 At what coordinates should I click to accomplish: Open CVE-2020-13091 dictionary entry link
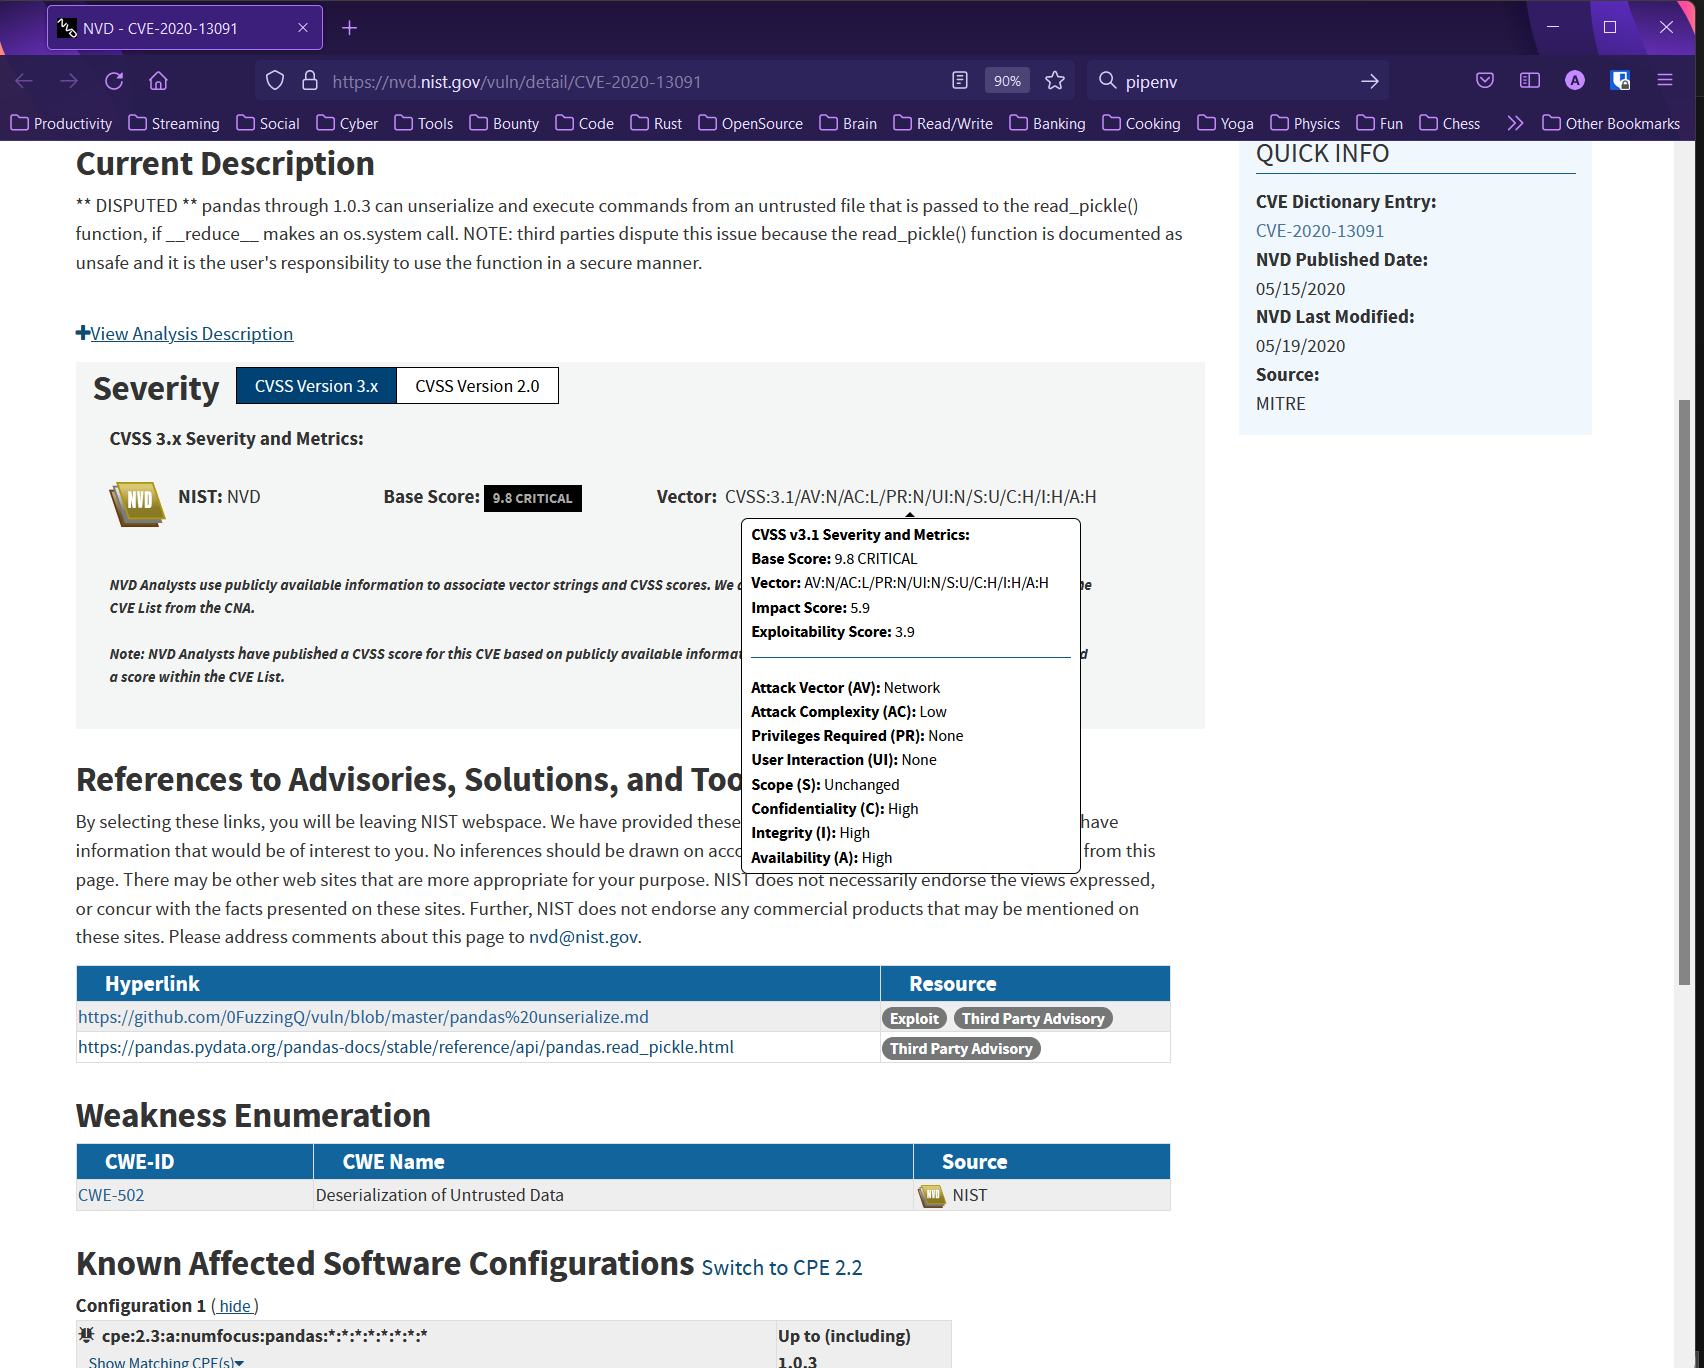coord(1320,231)
